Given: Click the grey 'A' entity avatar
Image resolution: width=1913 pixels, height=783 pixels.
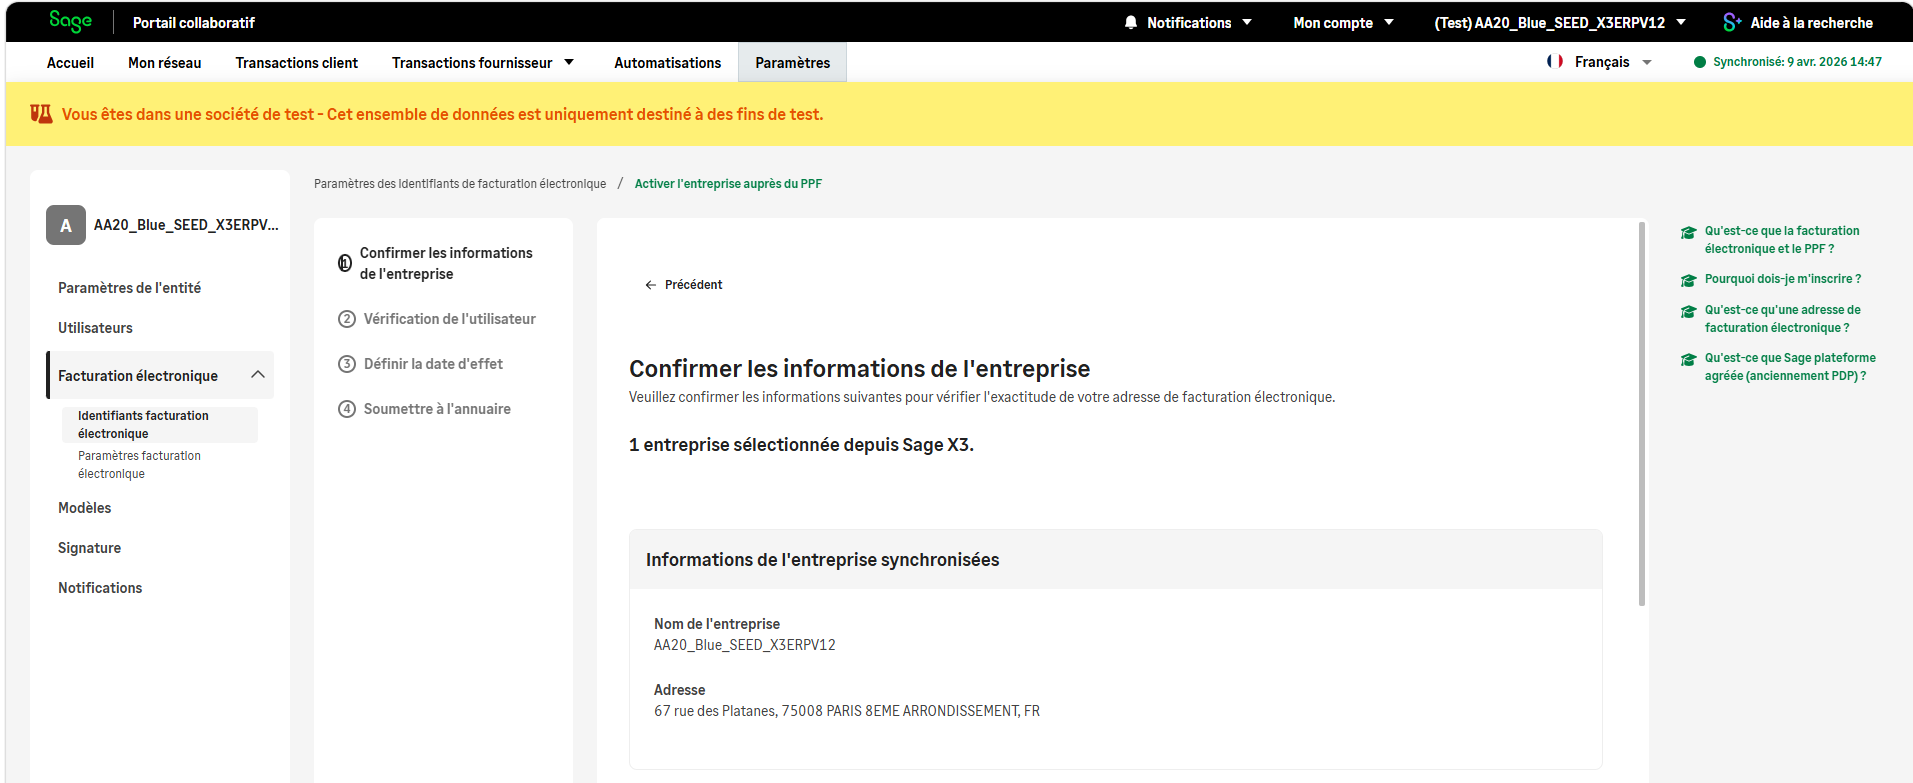Looking at the screenshot, I should coord(66,225).
